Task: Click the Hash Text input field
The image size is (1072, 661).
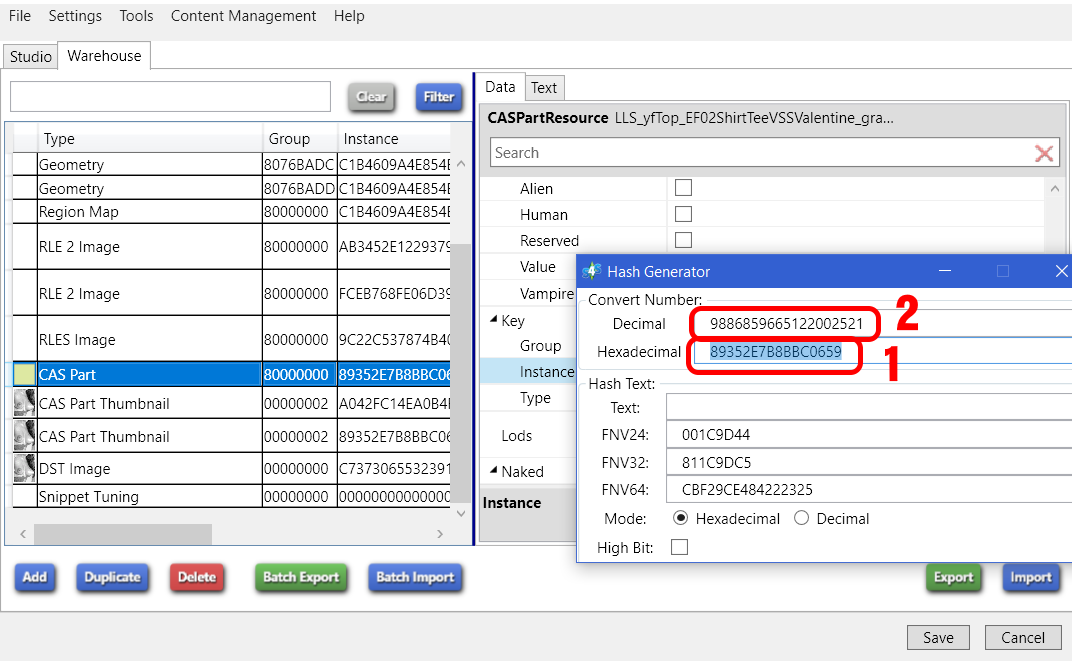Action: click(869, 407)
